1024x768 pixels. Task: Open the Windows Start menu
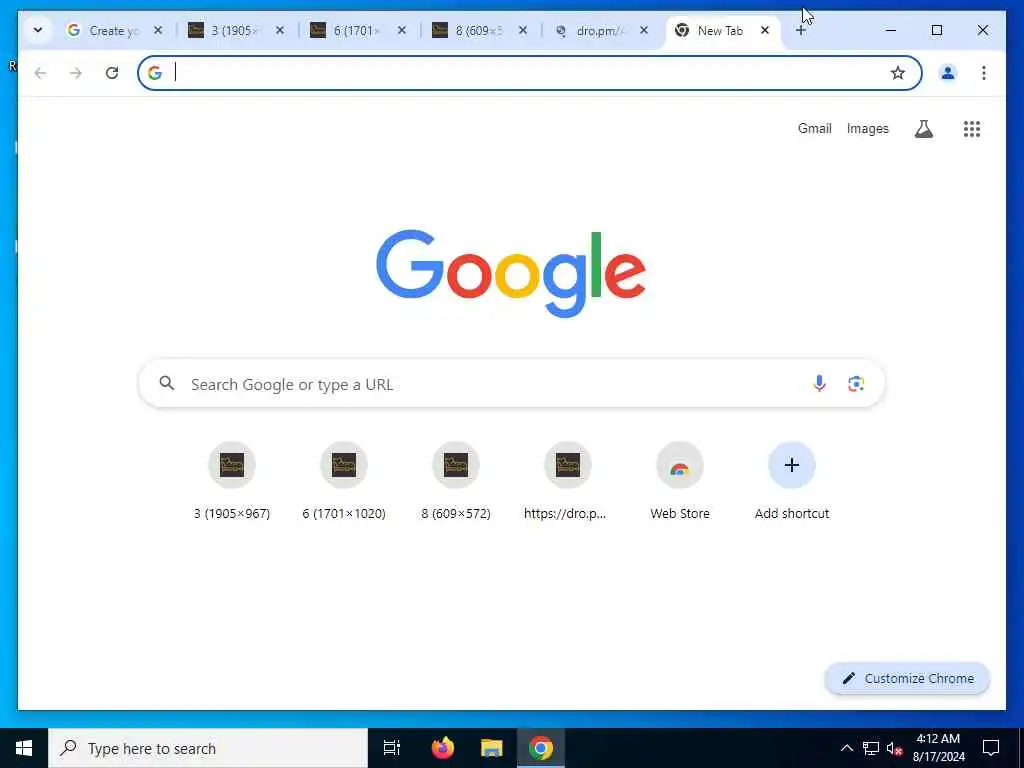tap(24, 748)
